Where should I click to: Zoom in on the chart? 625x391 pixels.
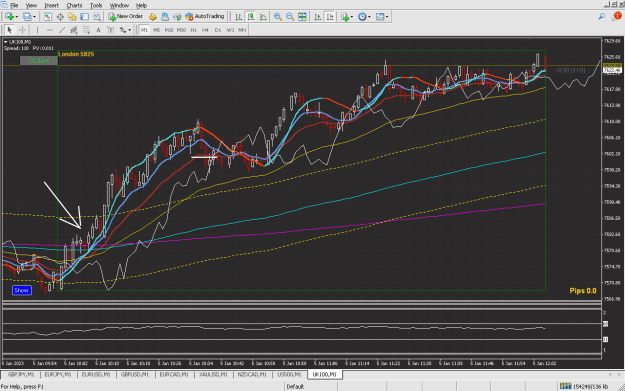click(x=277, y=17)
